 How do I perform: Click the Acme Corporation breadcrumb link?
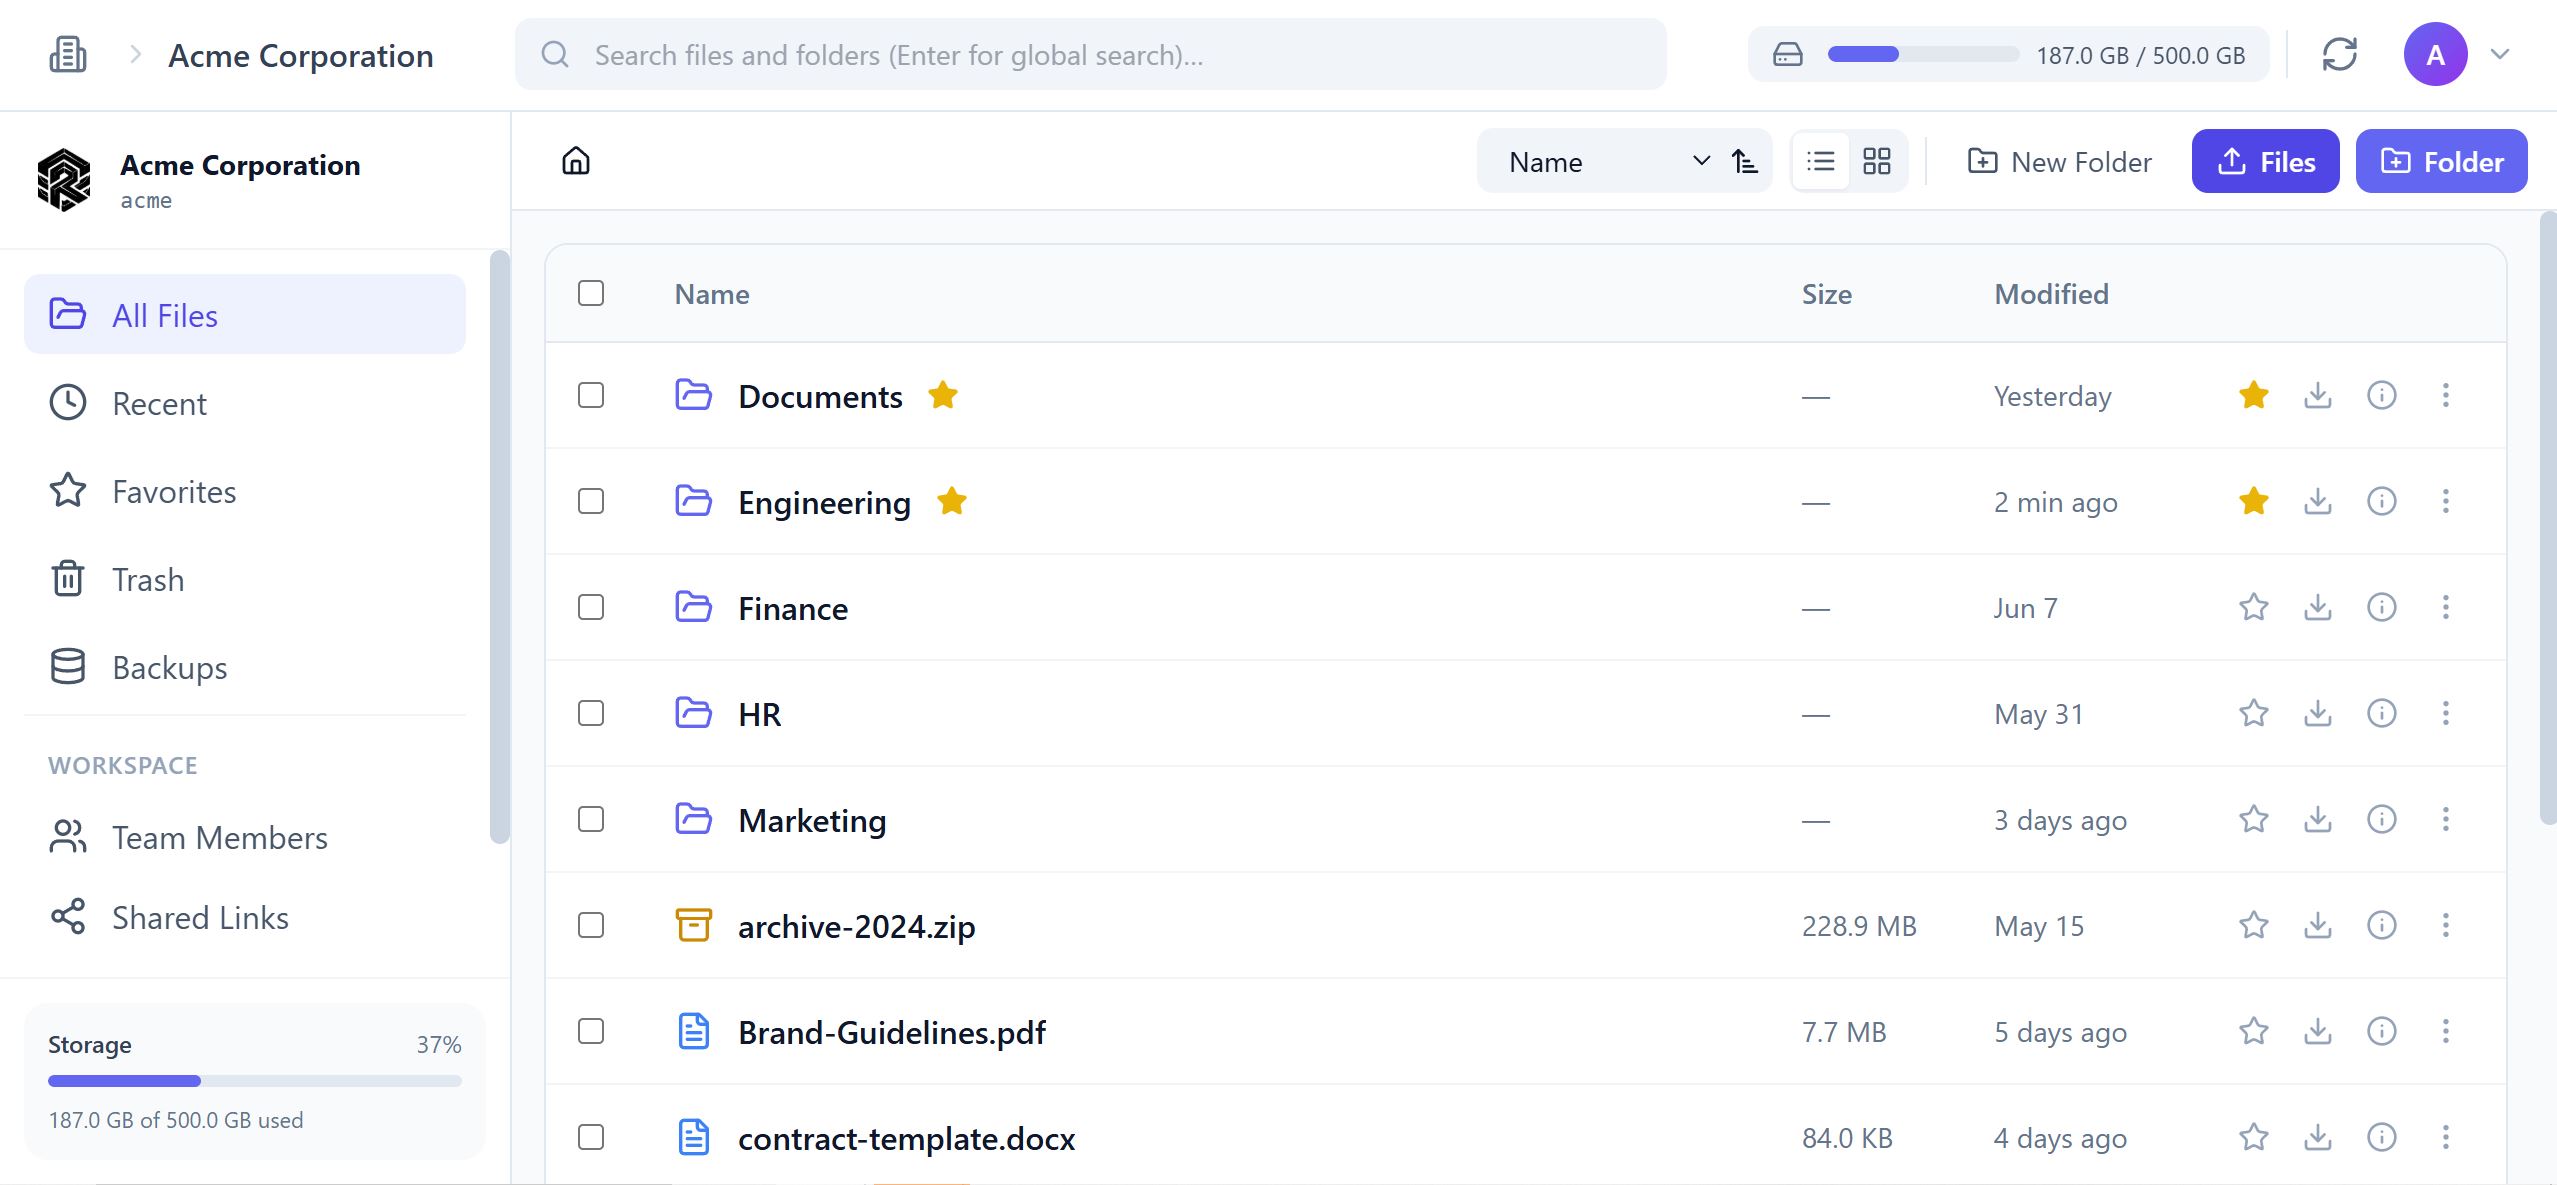pyautogui.click(x=300, y=56)
